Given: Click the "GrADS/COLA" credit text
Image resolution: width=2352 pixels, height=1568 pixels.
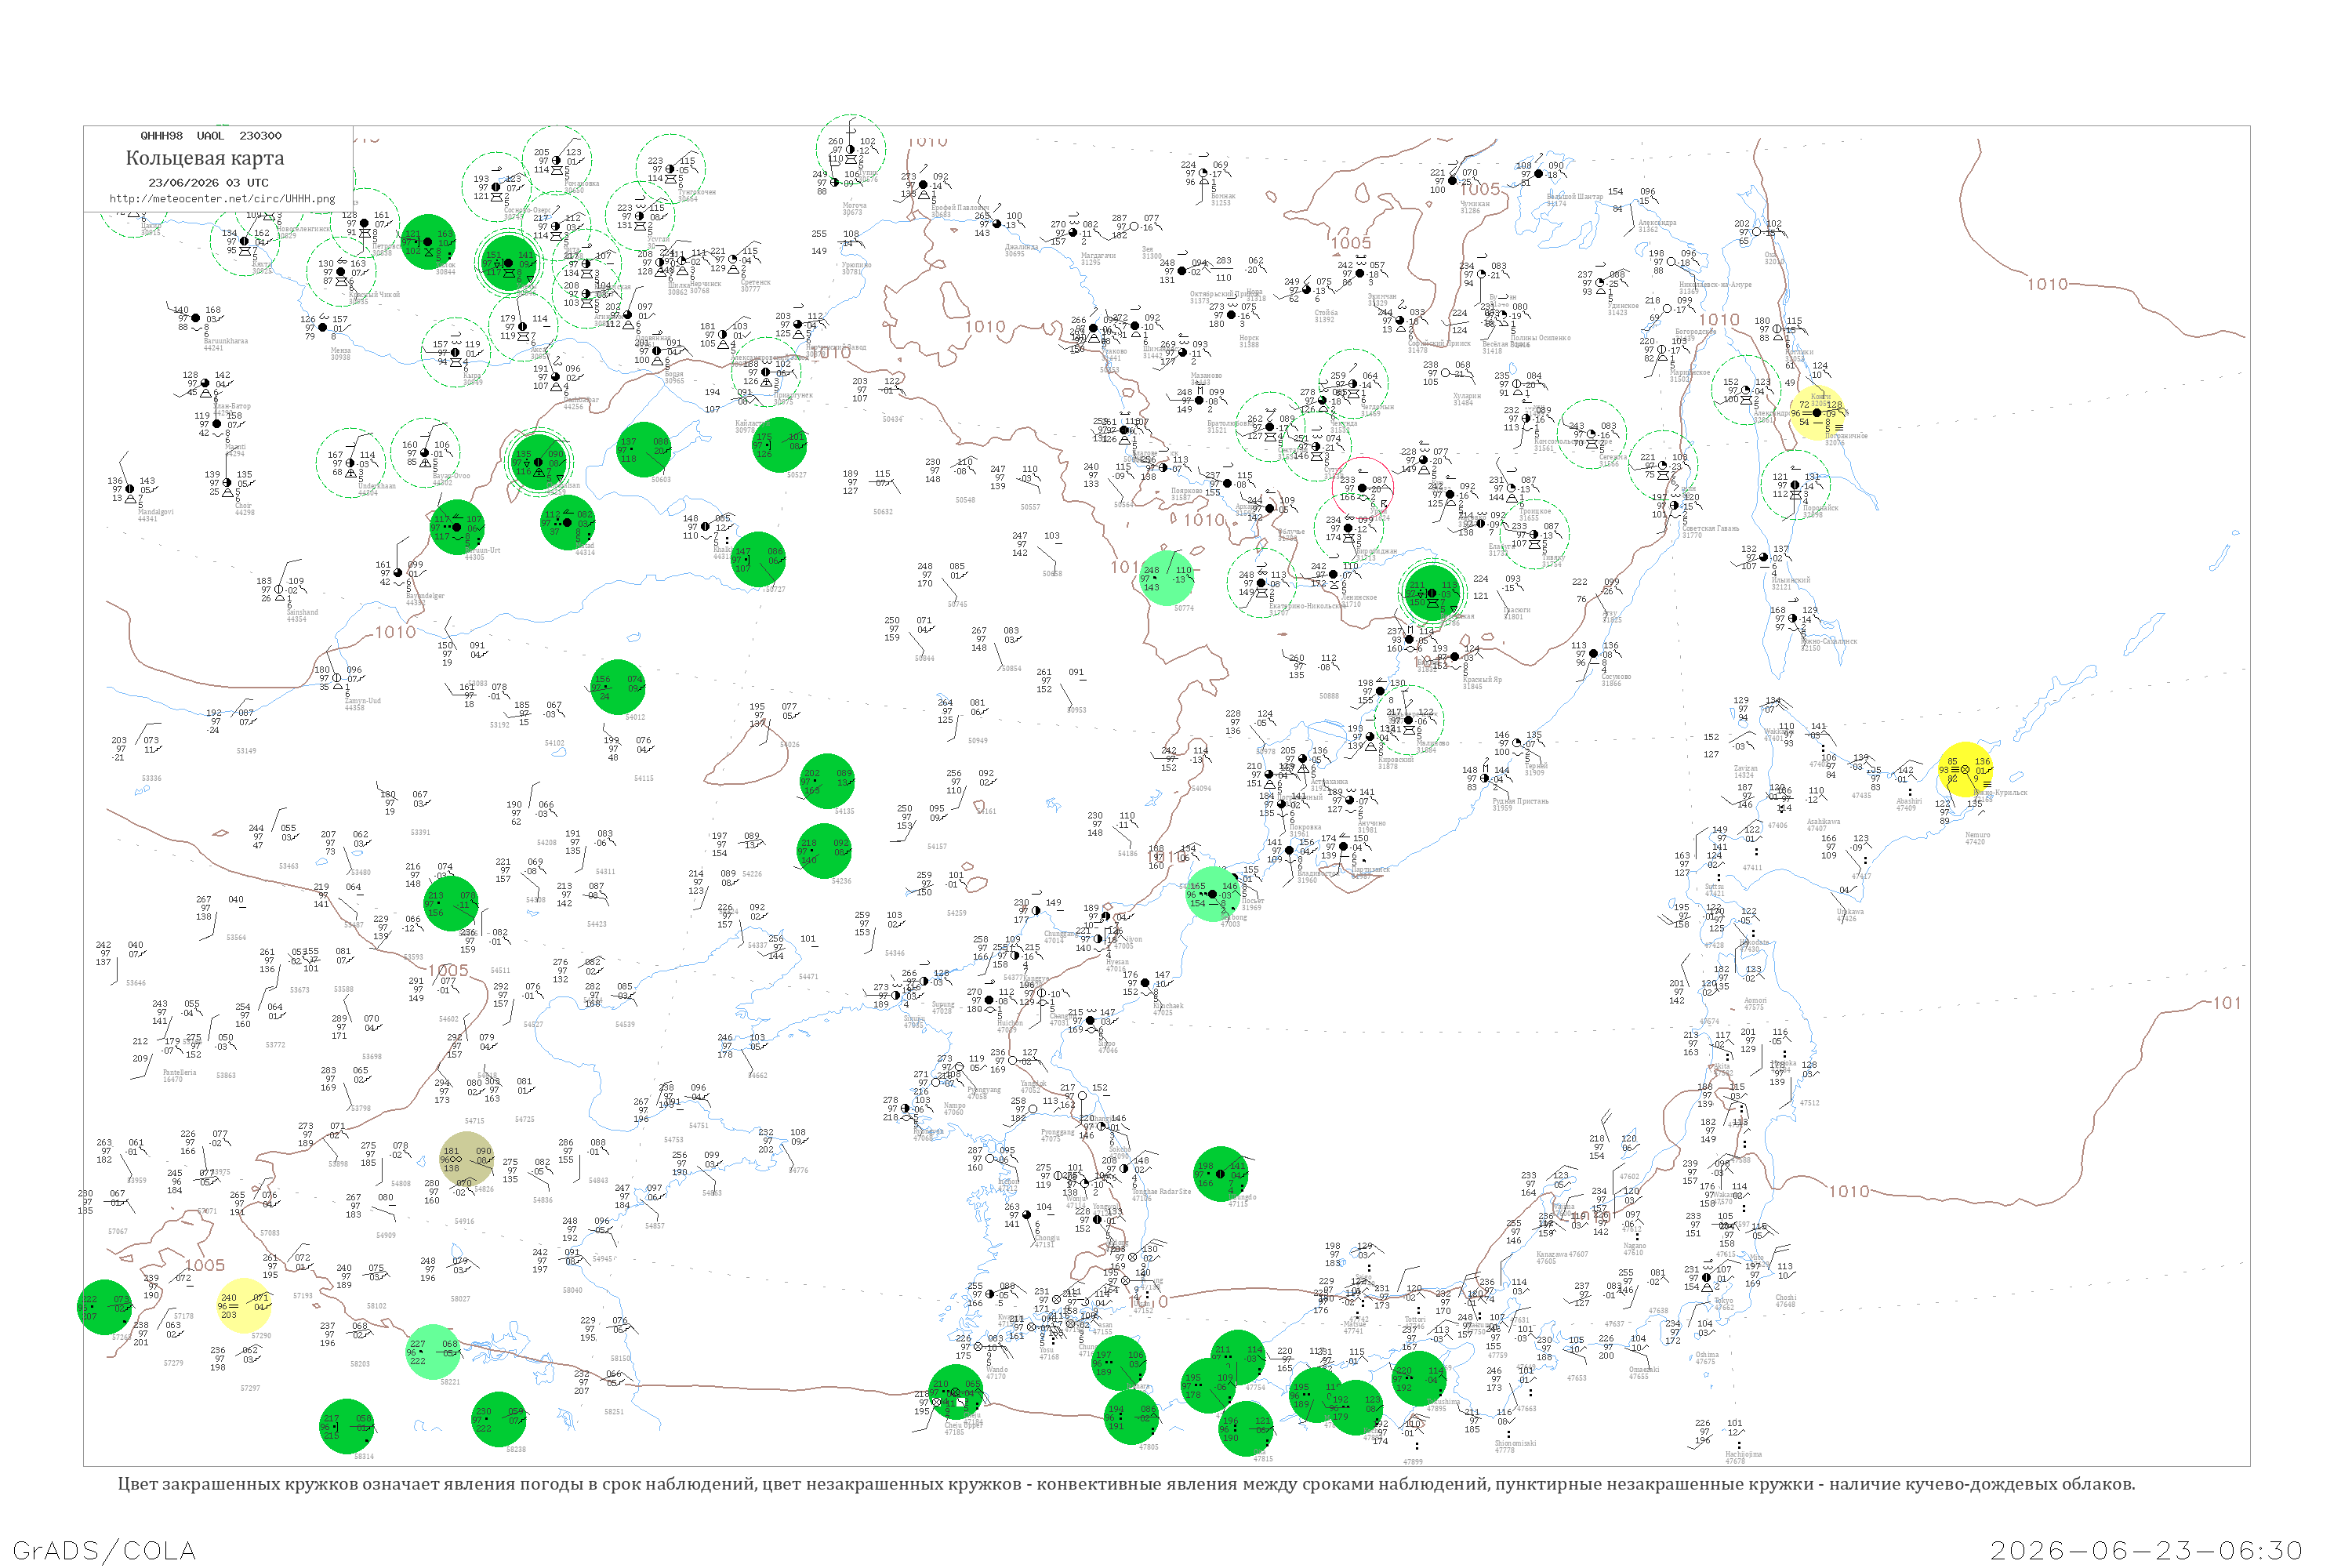Looking at the screenshot, I should coord(104,1551).
